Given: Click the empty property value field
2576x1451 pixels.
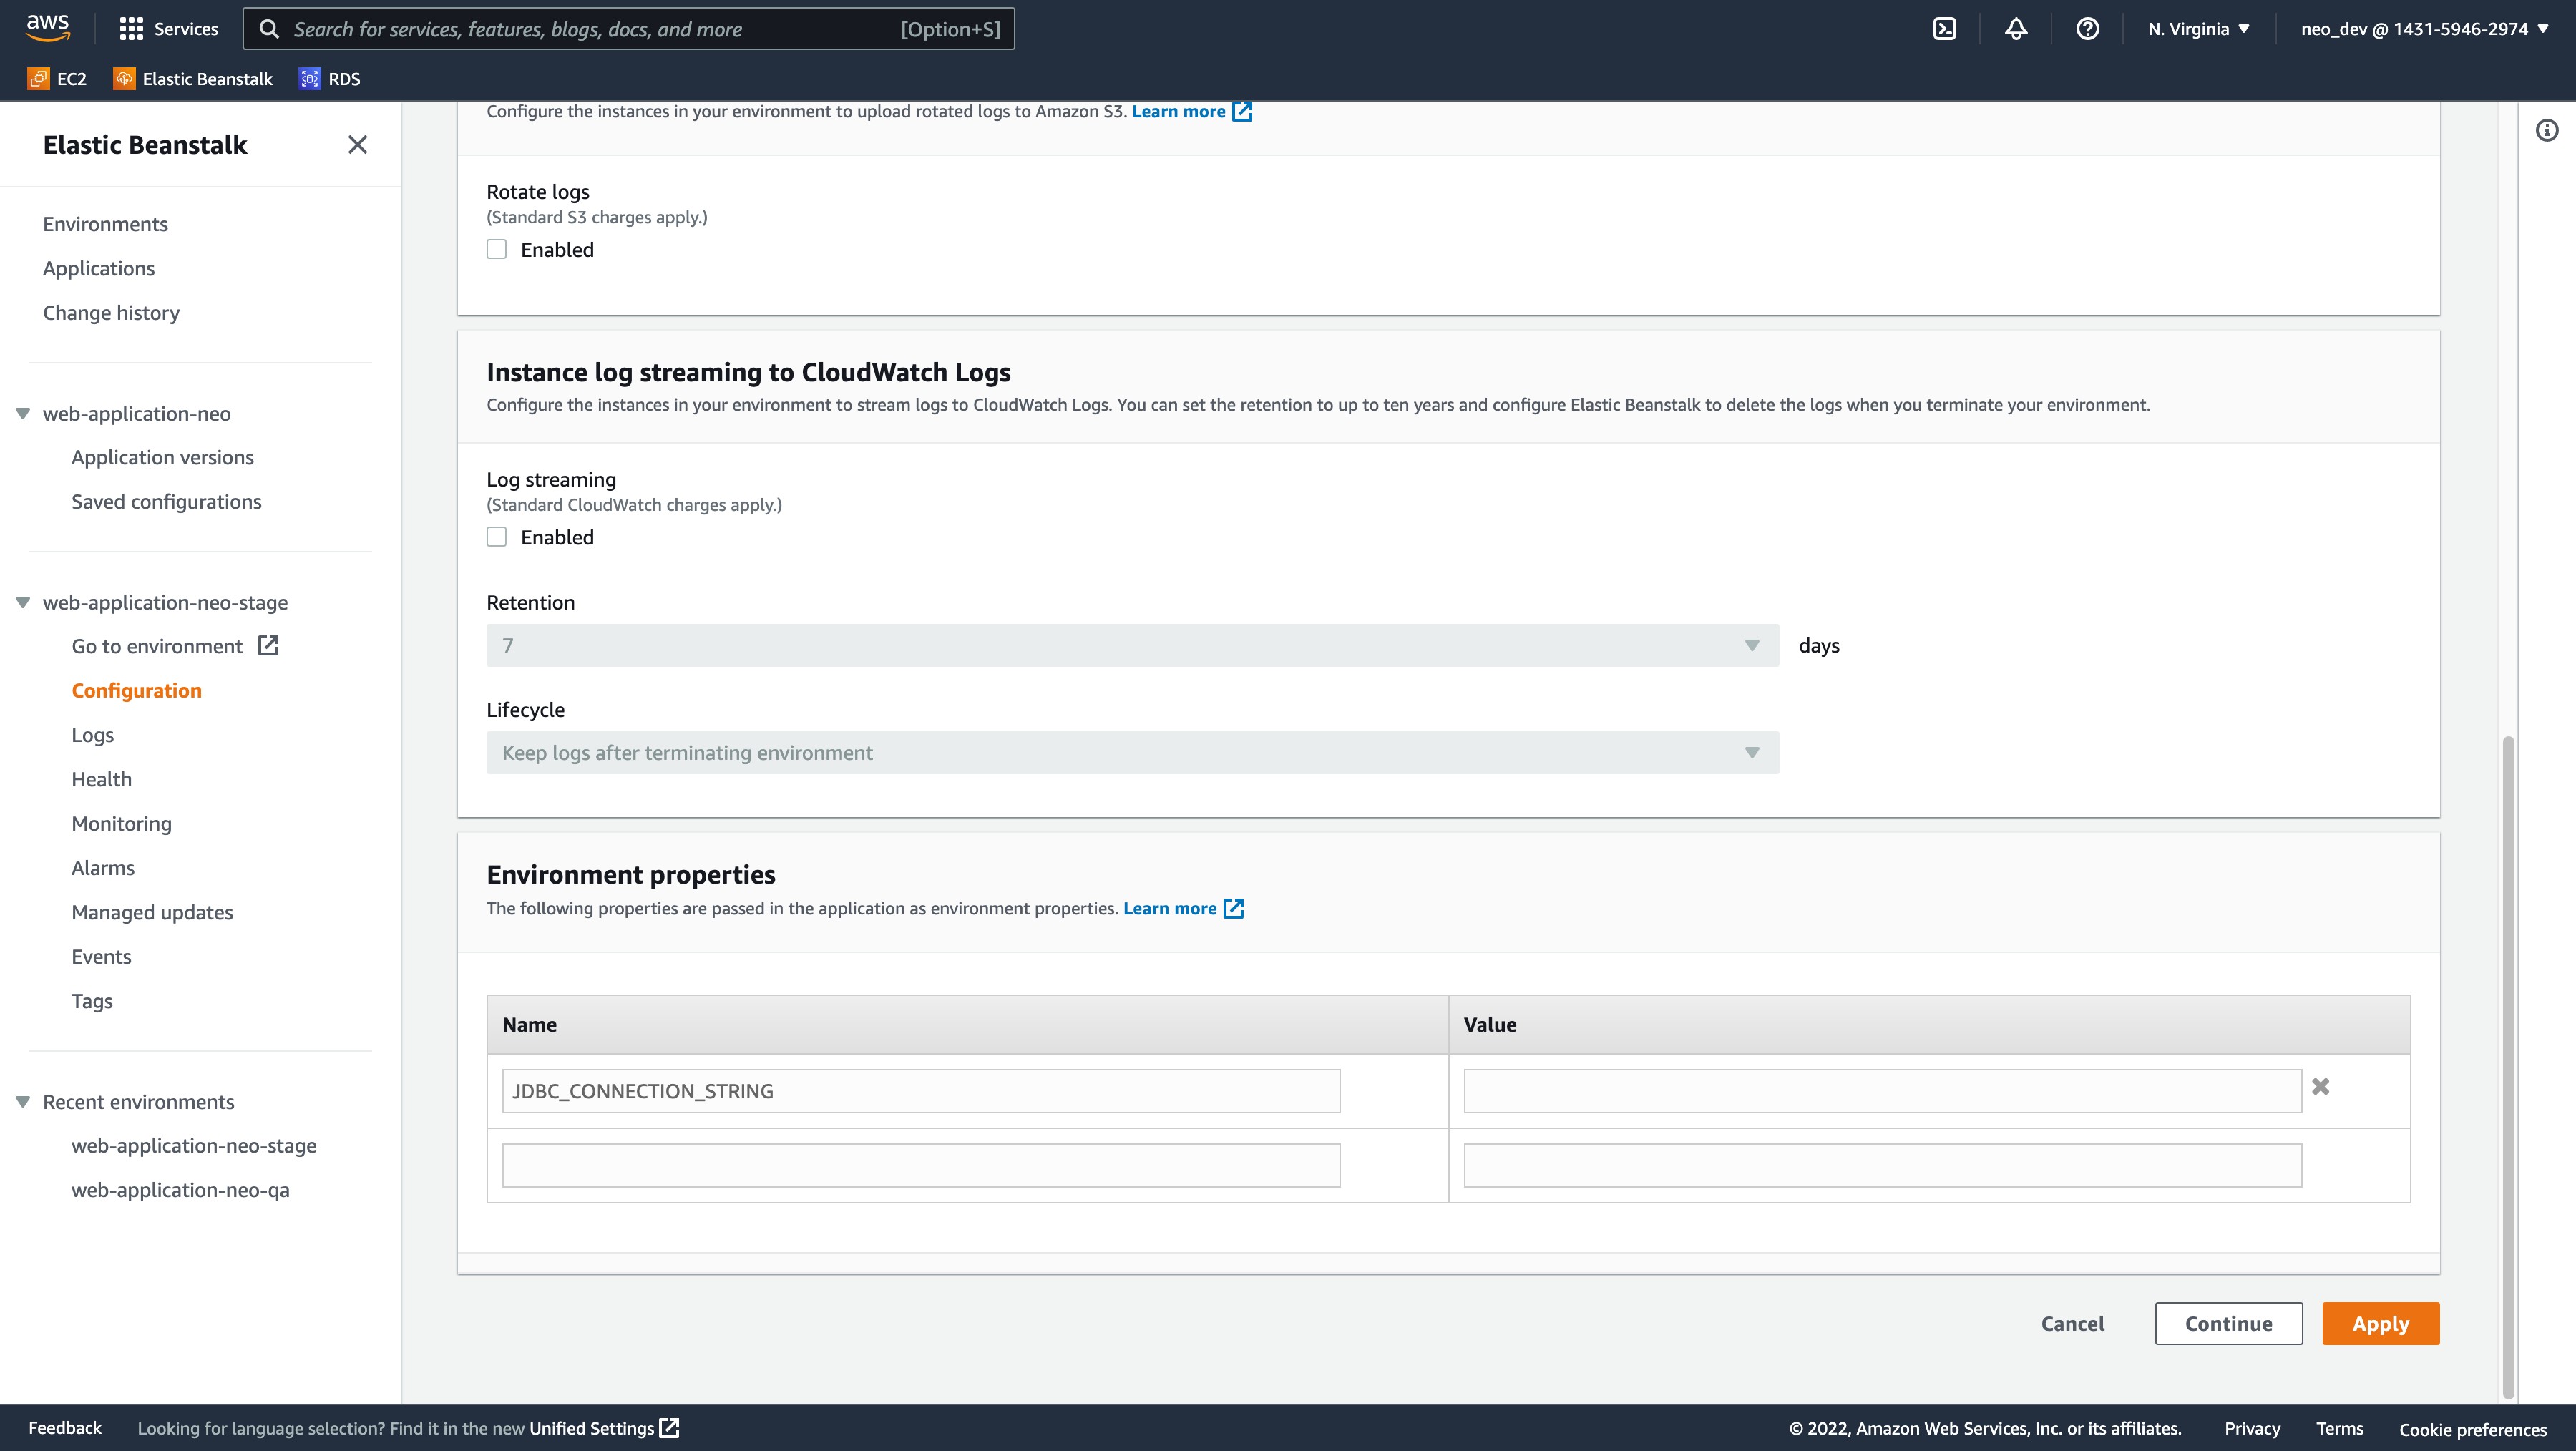Looking at the screenshot, I should 1882,1165.
